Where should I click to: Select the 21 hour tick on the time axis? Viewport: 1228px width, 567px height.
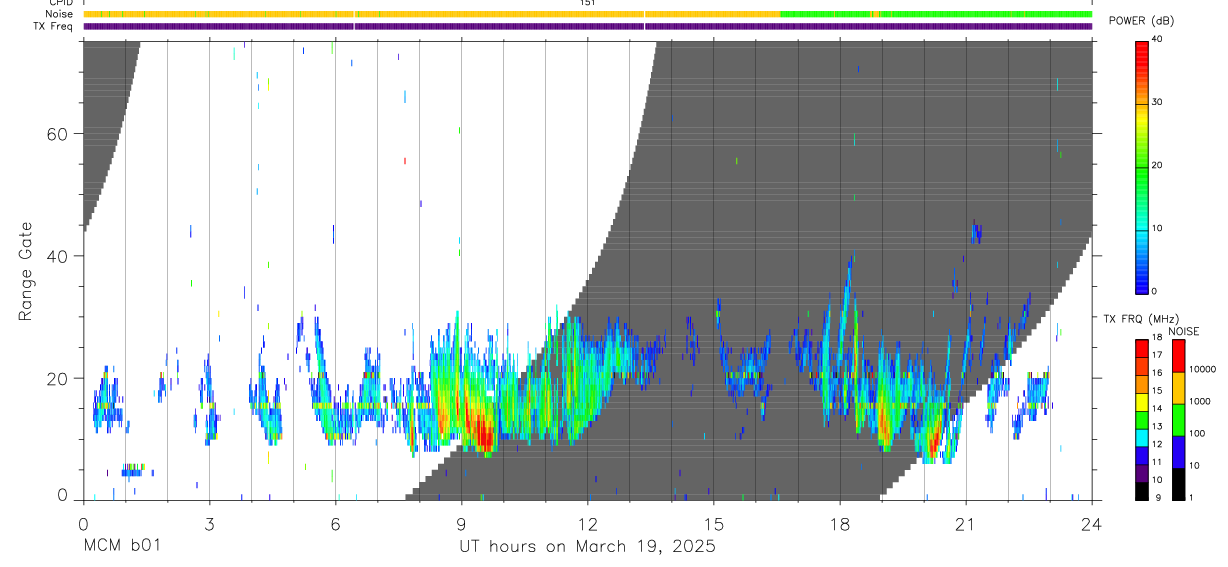click(965, 524)
